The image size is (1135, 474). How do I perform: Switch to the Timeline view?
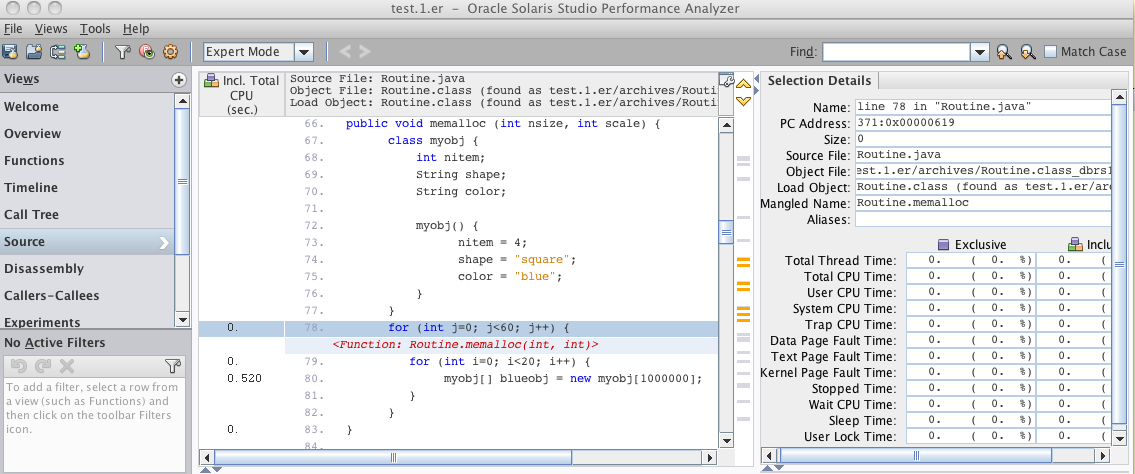(87, 187)
